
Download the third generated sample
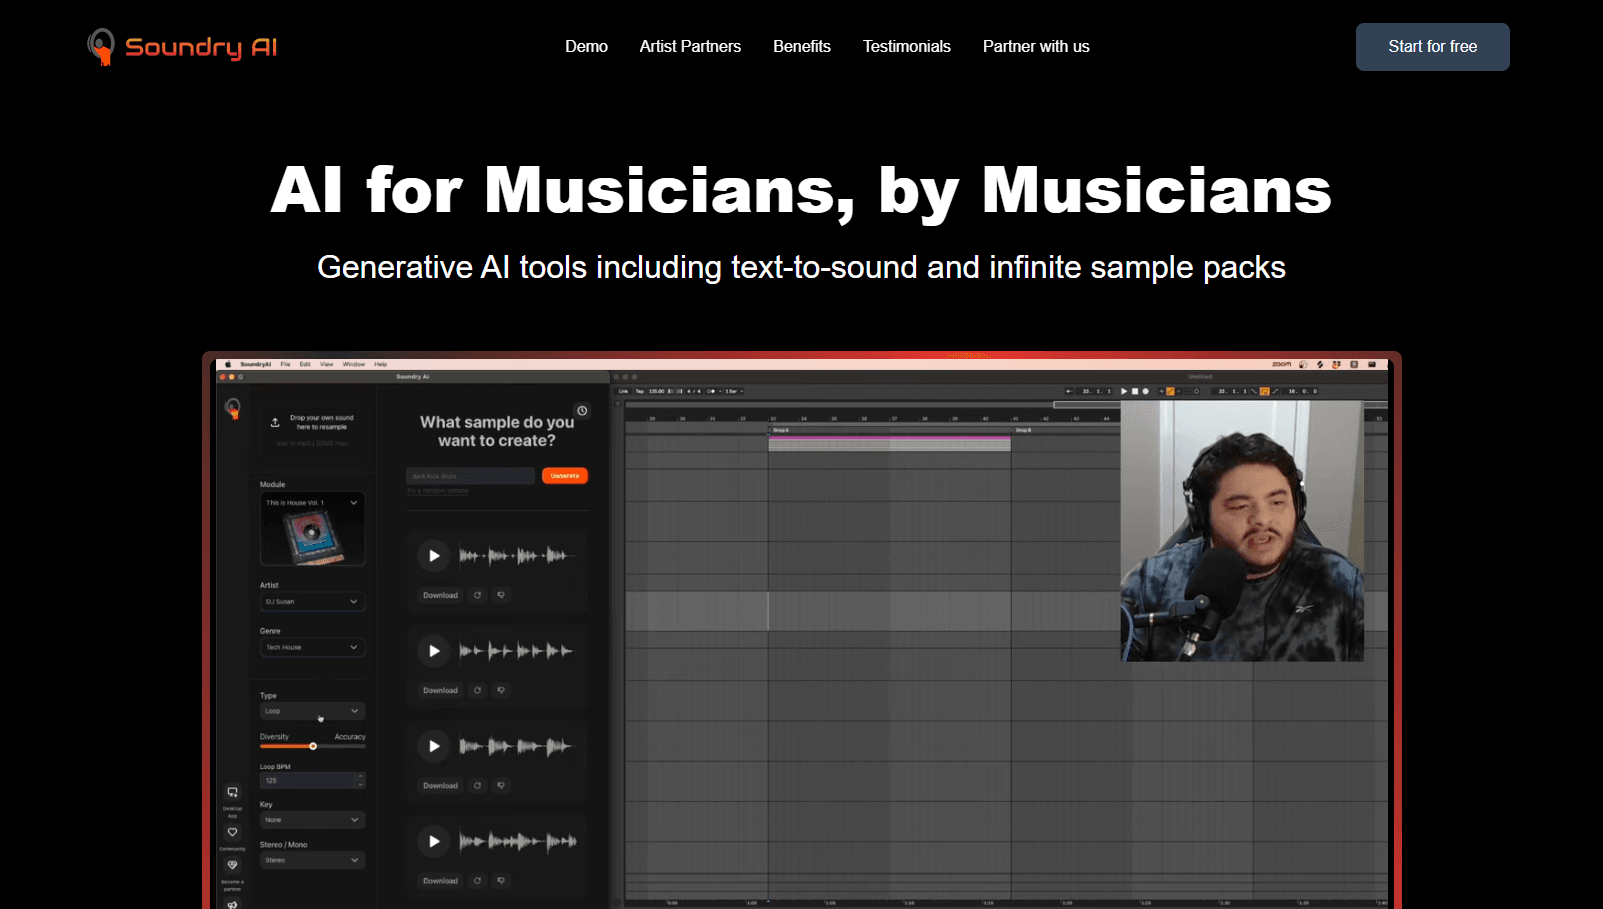tap(440, 786)
